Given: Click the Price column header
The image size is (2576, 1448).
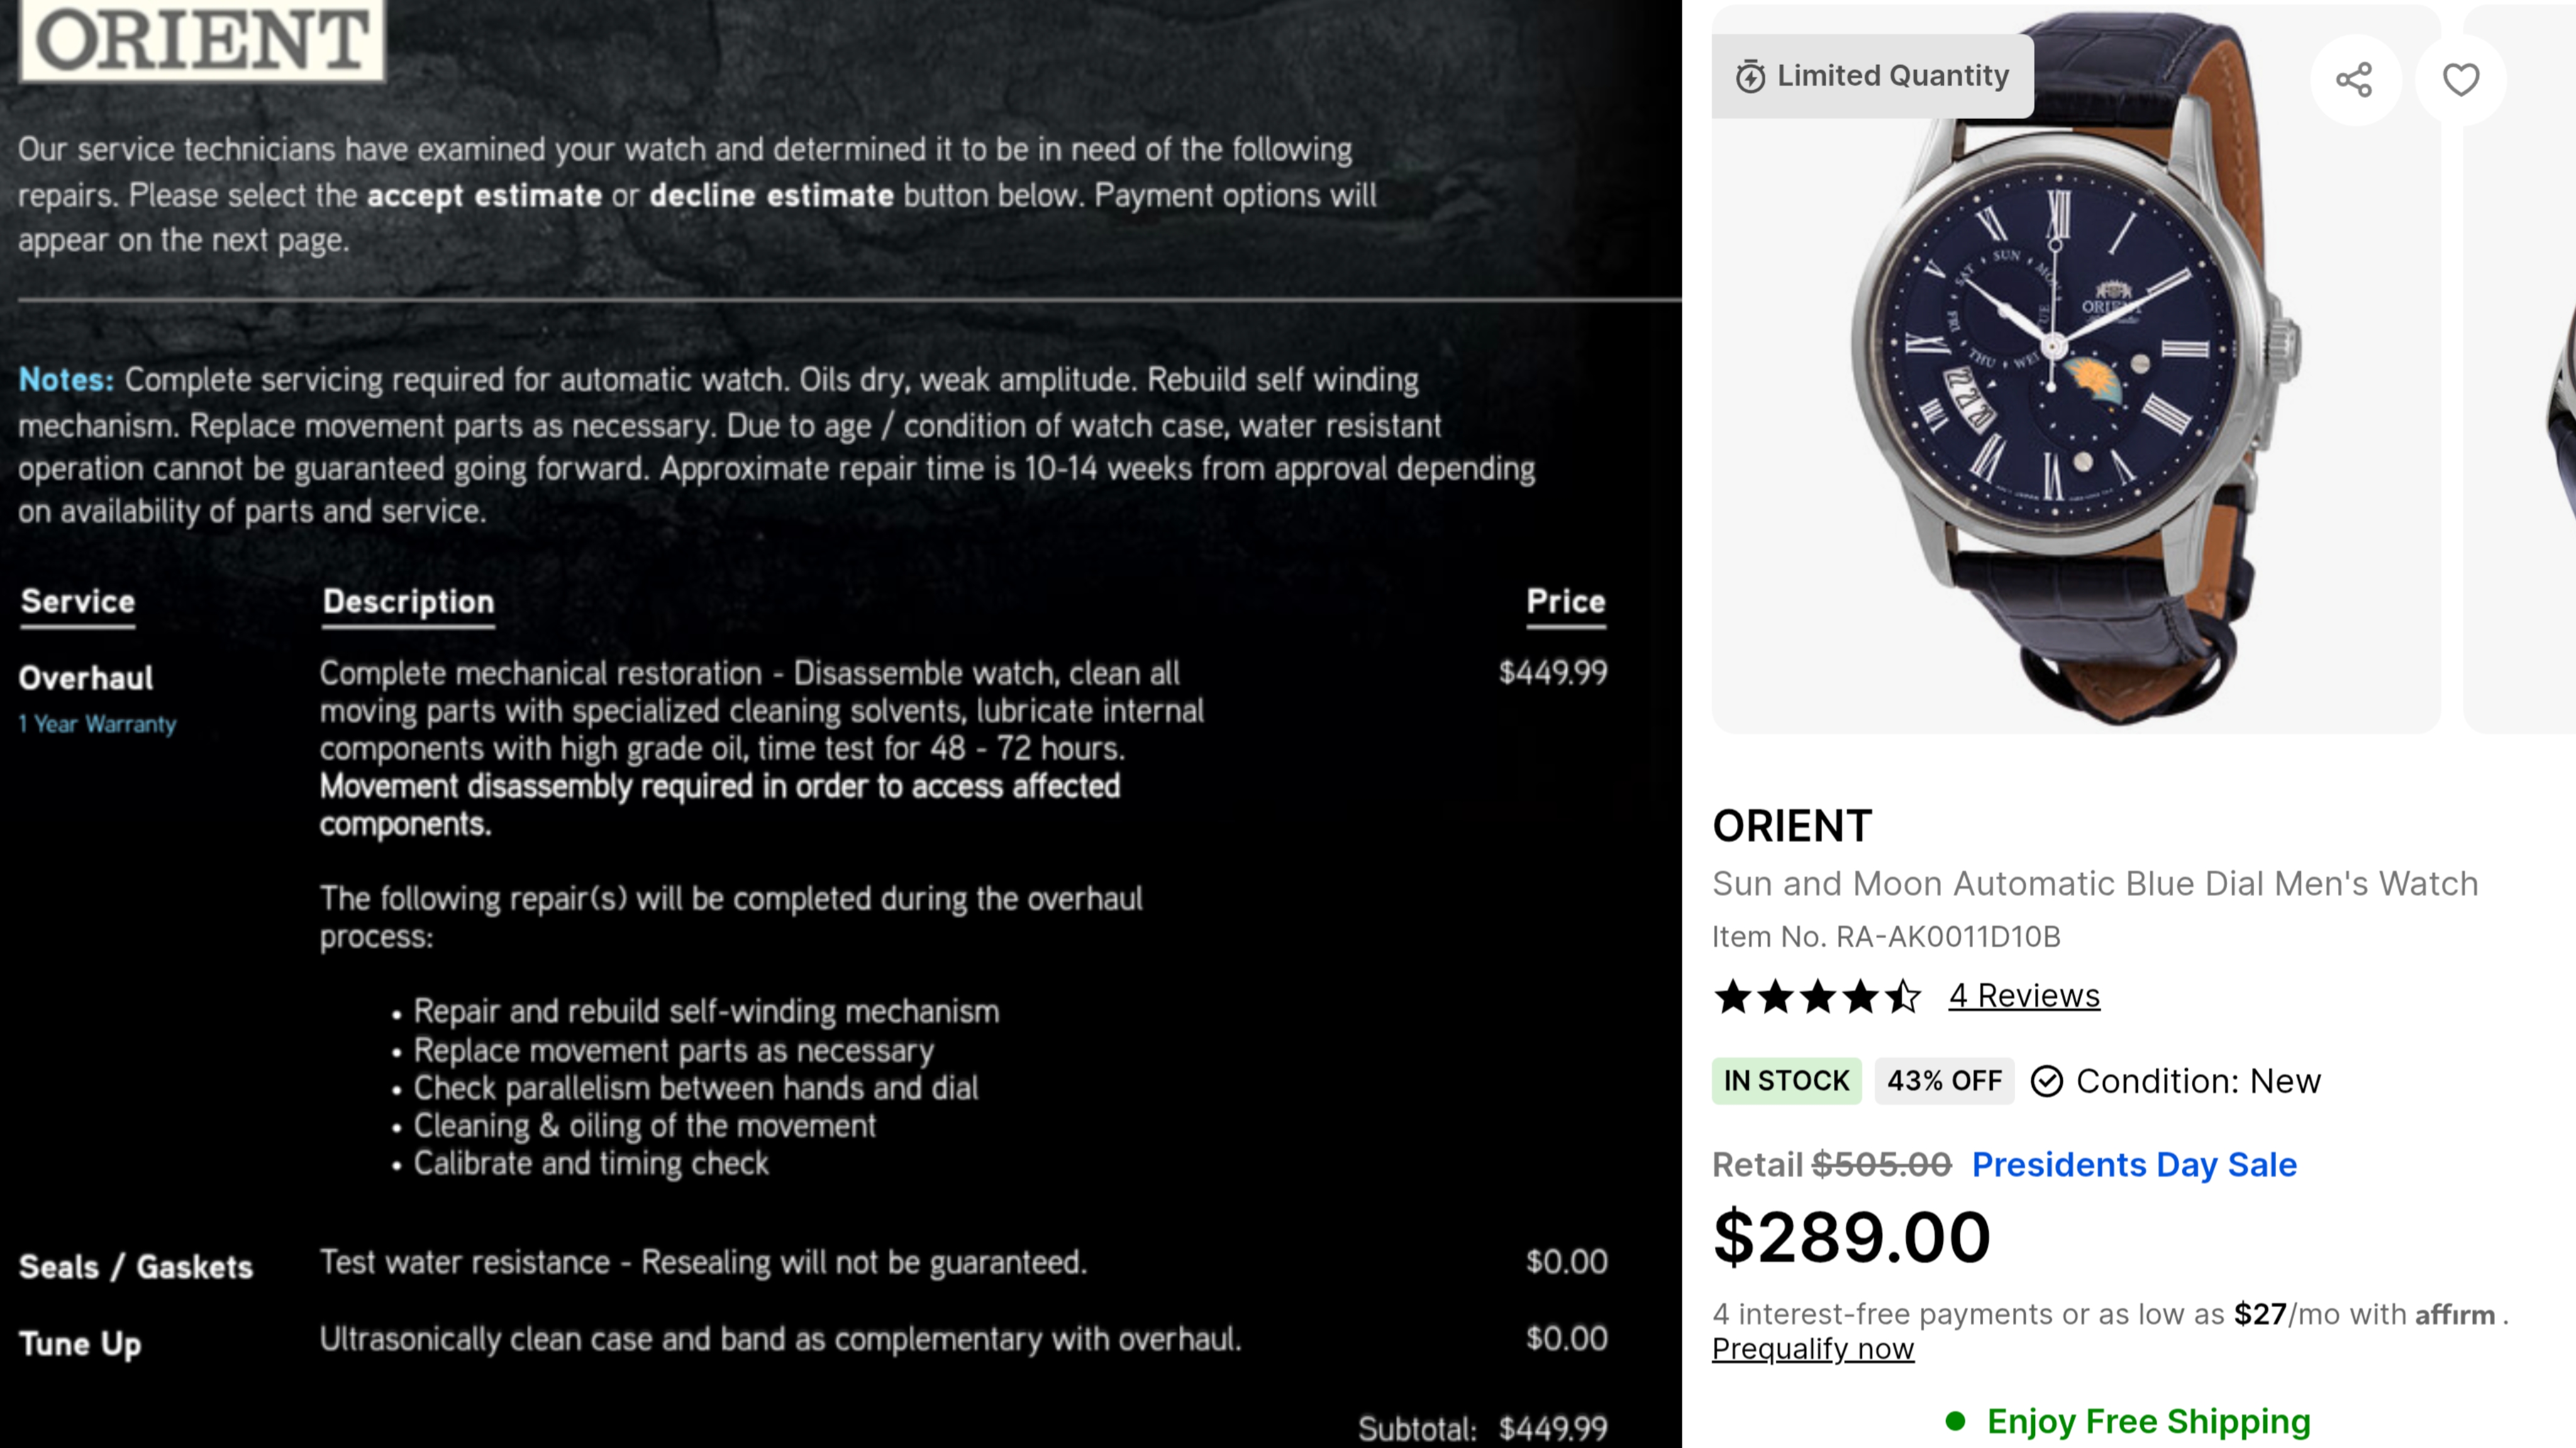Looking at the screenshot, I should 1566,602.
